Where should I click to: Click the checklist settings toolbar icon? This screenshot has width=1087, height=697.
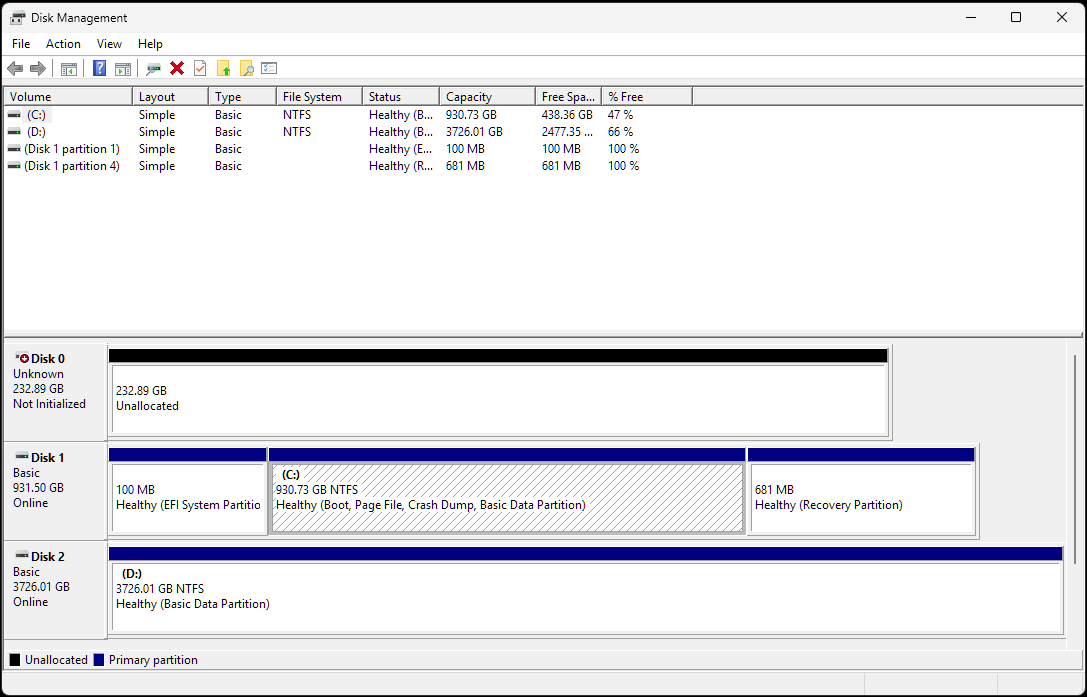click(x=269, y=68)
